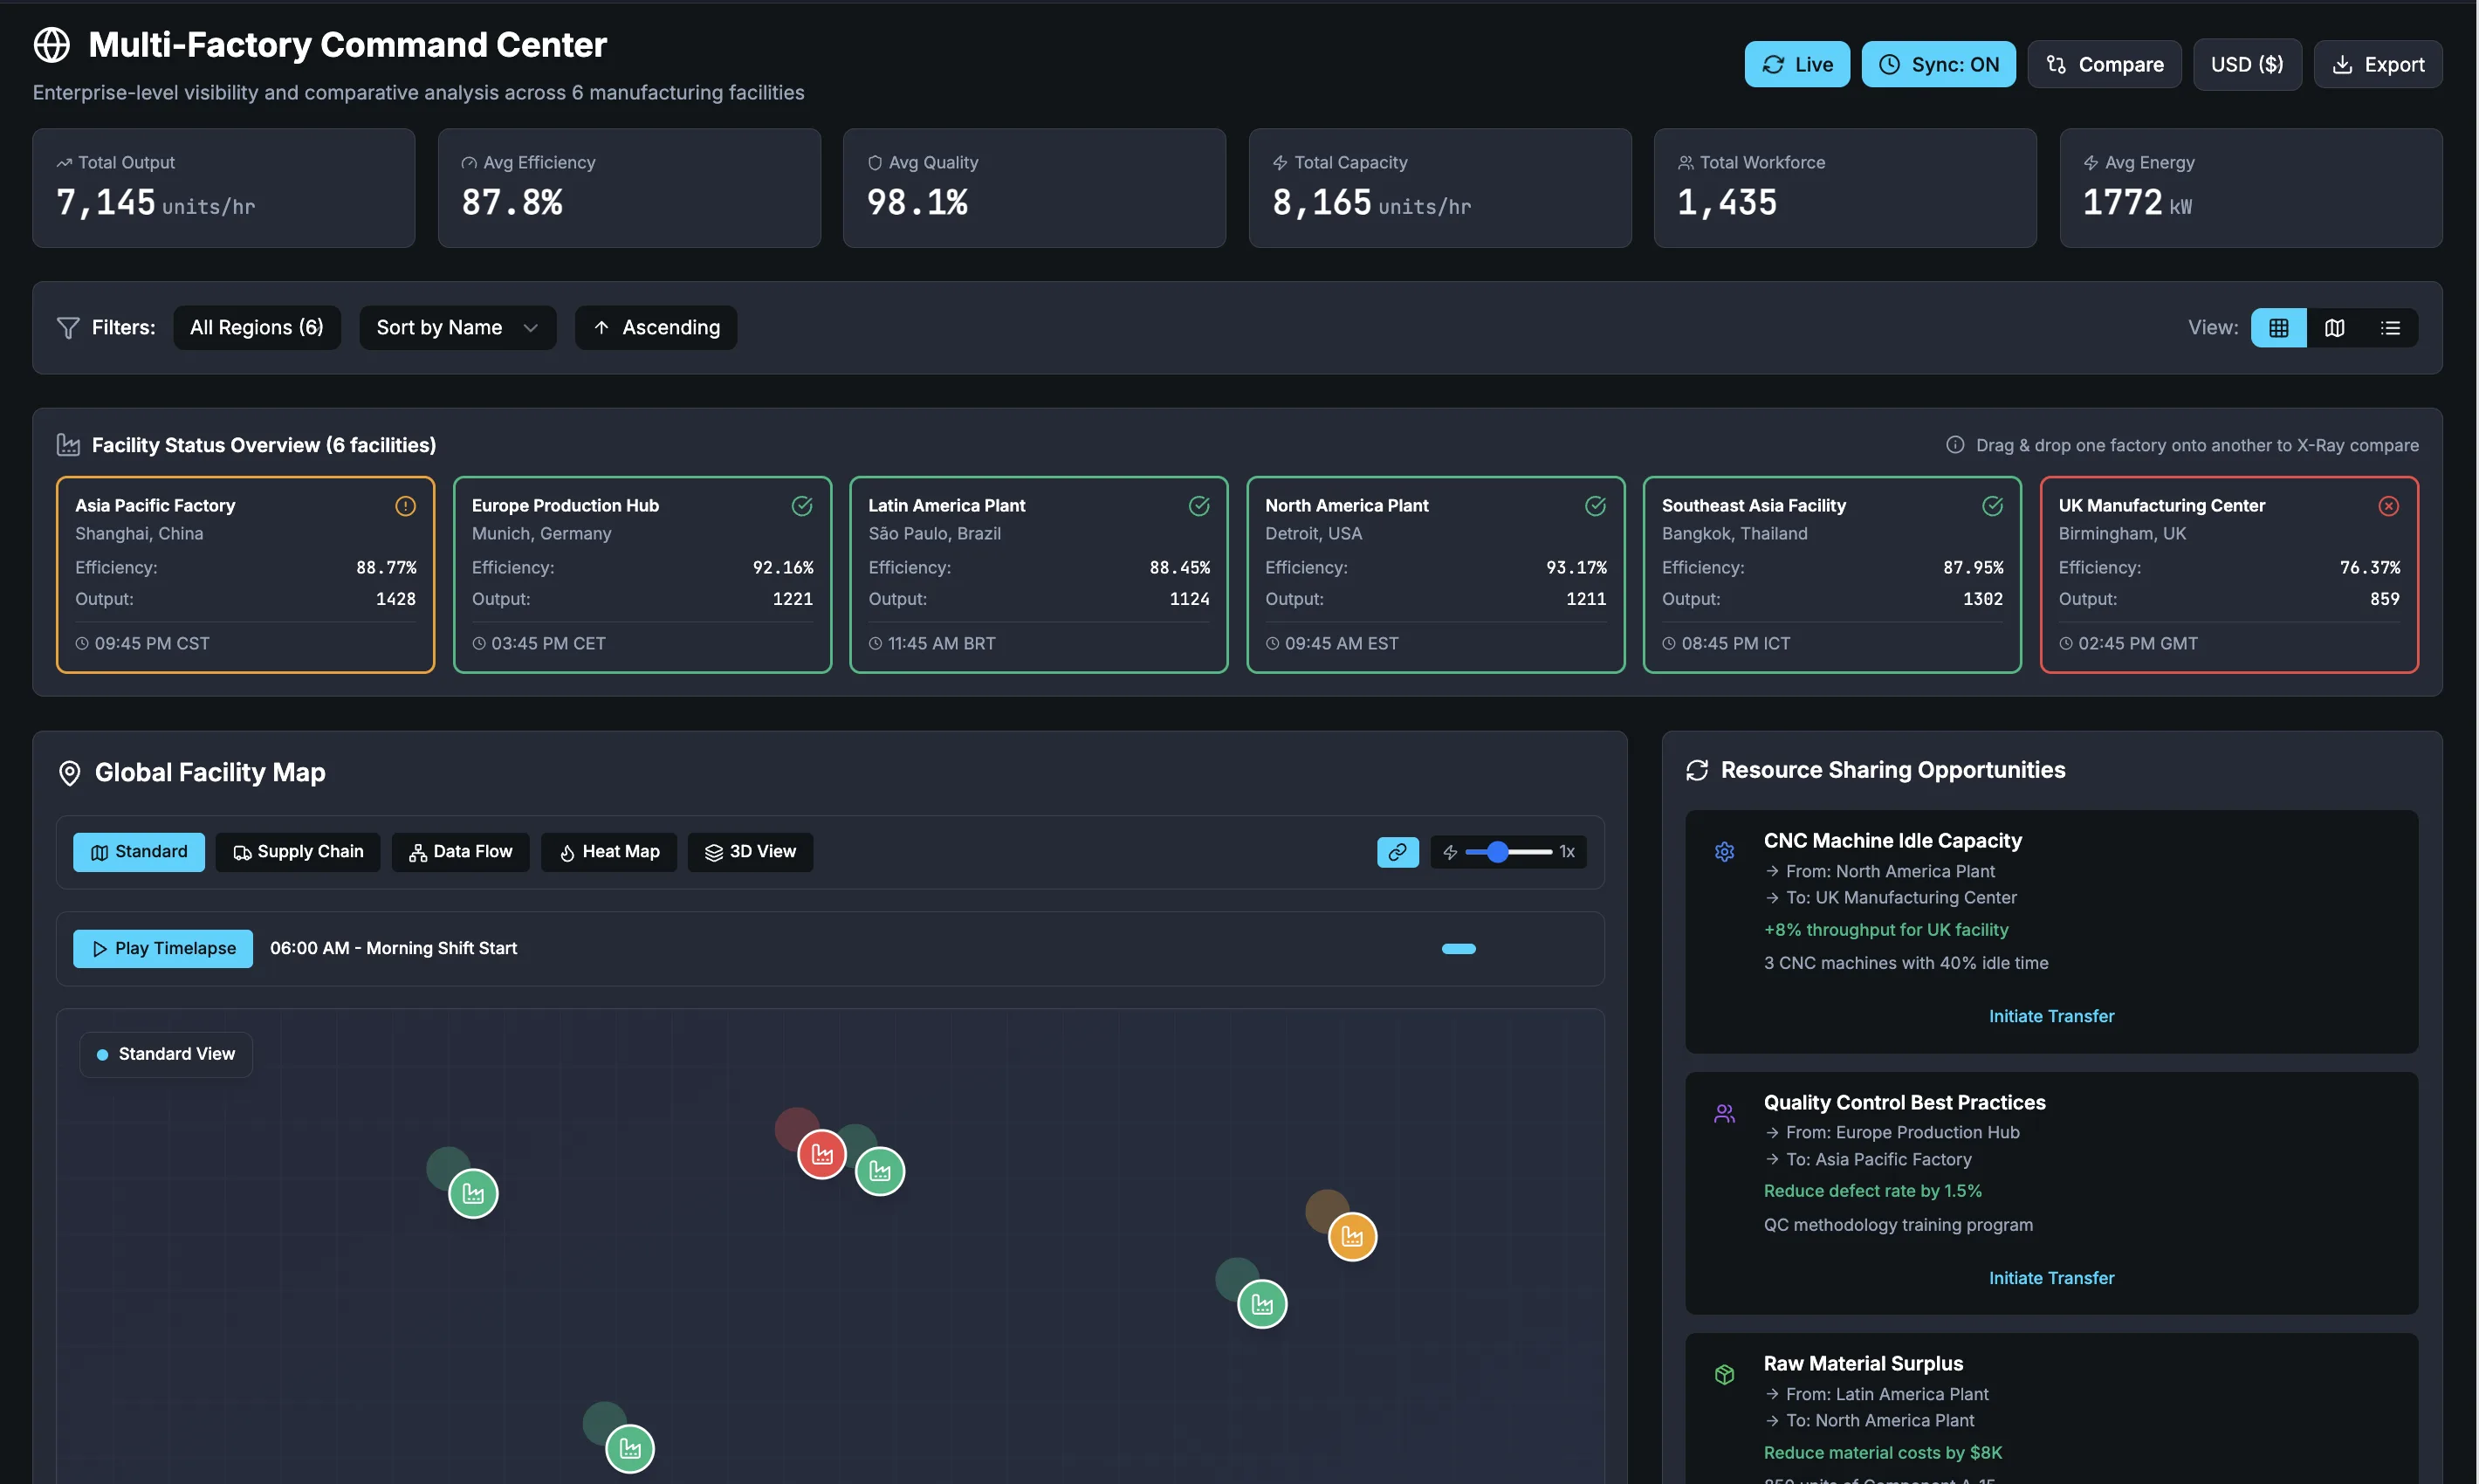Click the Avg Efficiency metric card
2479x1484 pixels.
pyautogui.click(x=629, y=188)
